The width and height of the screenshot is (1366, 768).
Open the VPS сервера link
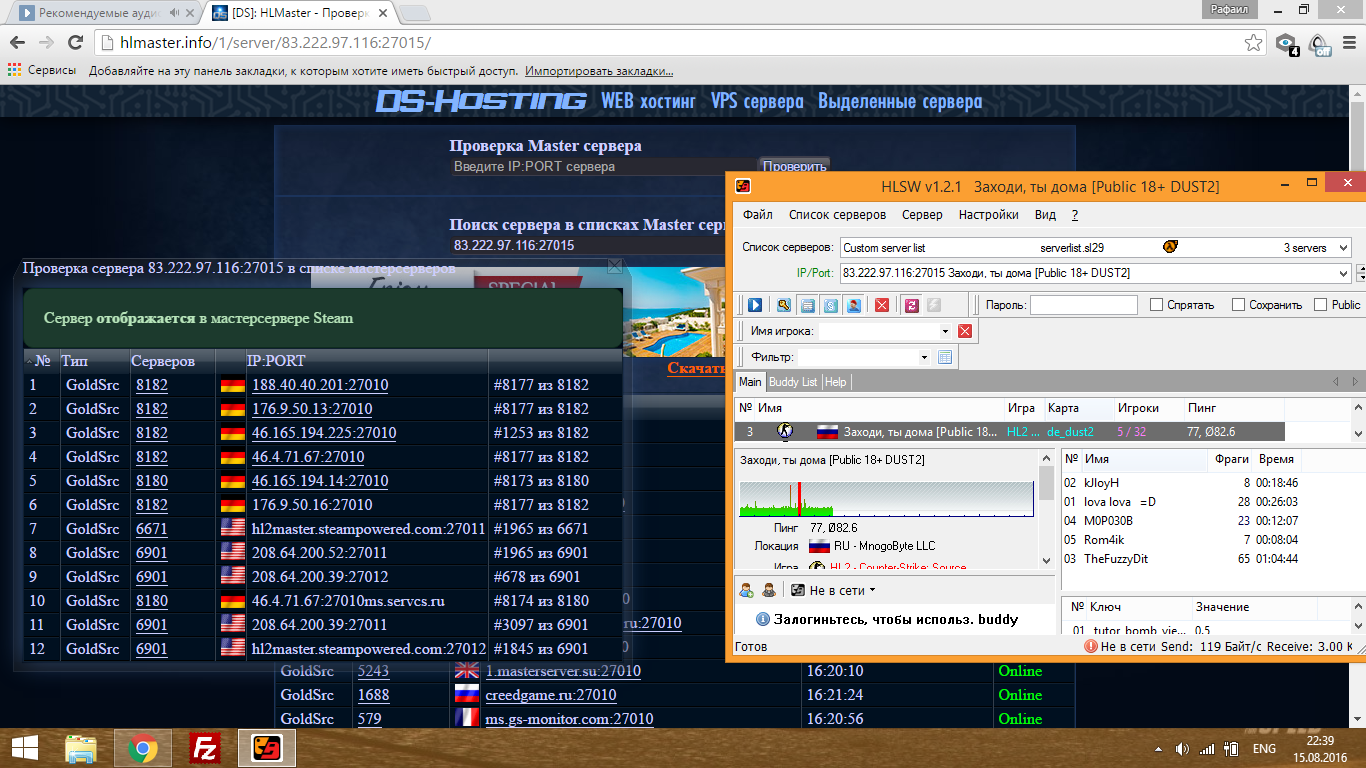pos(757,101)
